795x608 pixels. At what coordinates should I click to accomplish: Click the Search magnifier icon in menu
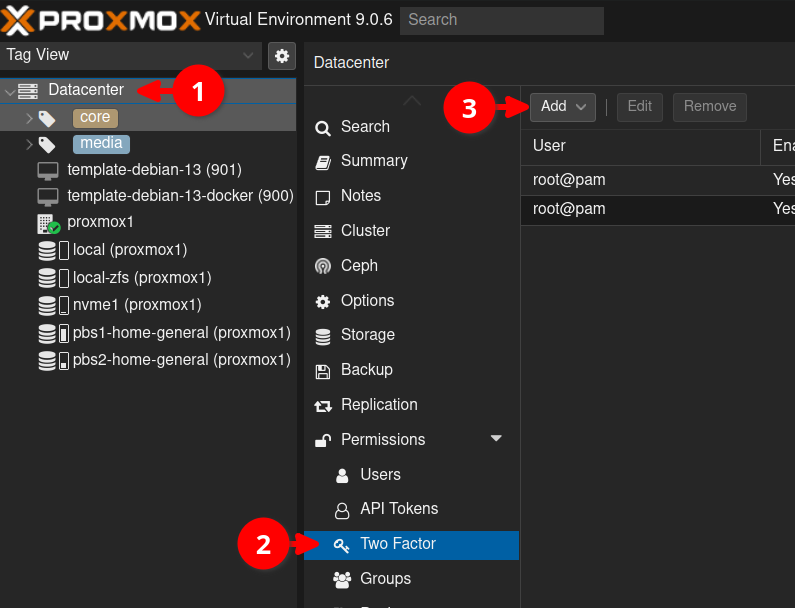coord(323,128)
